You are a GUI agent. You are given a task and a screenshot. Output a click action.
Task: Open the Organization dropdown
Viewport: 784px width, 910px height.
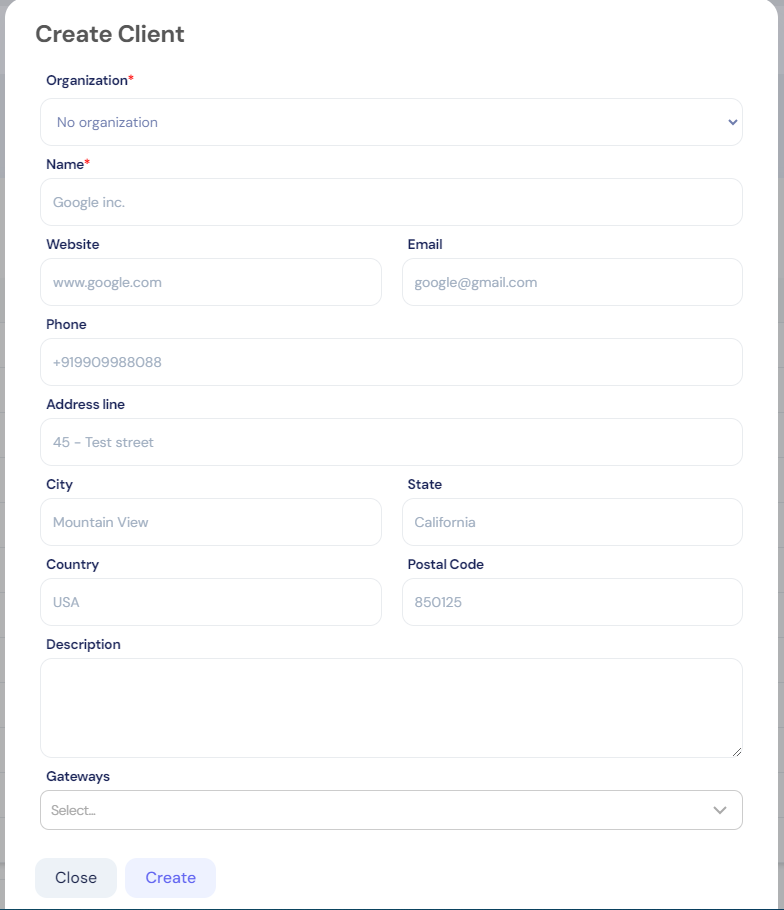(391, 121)
